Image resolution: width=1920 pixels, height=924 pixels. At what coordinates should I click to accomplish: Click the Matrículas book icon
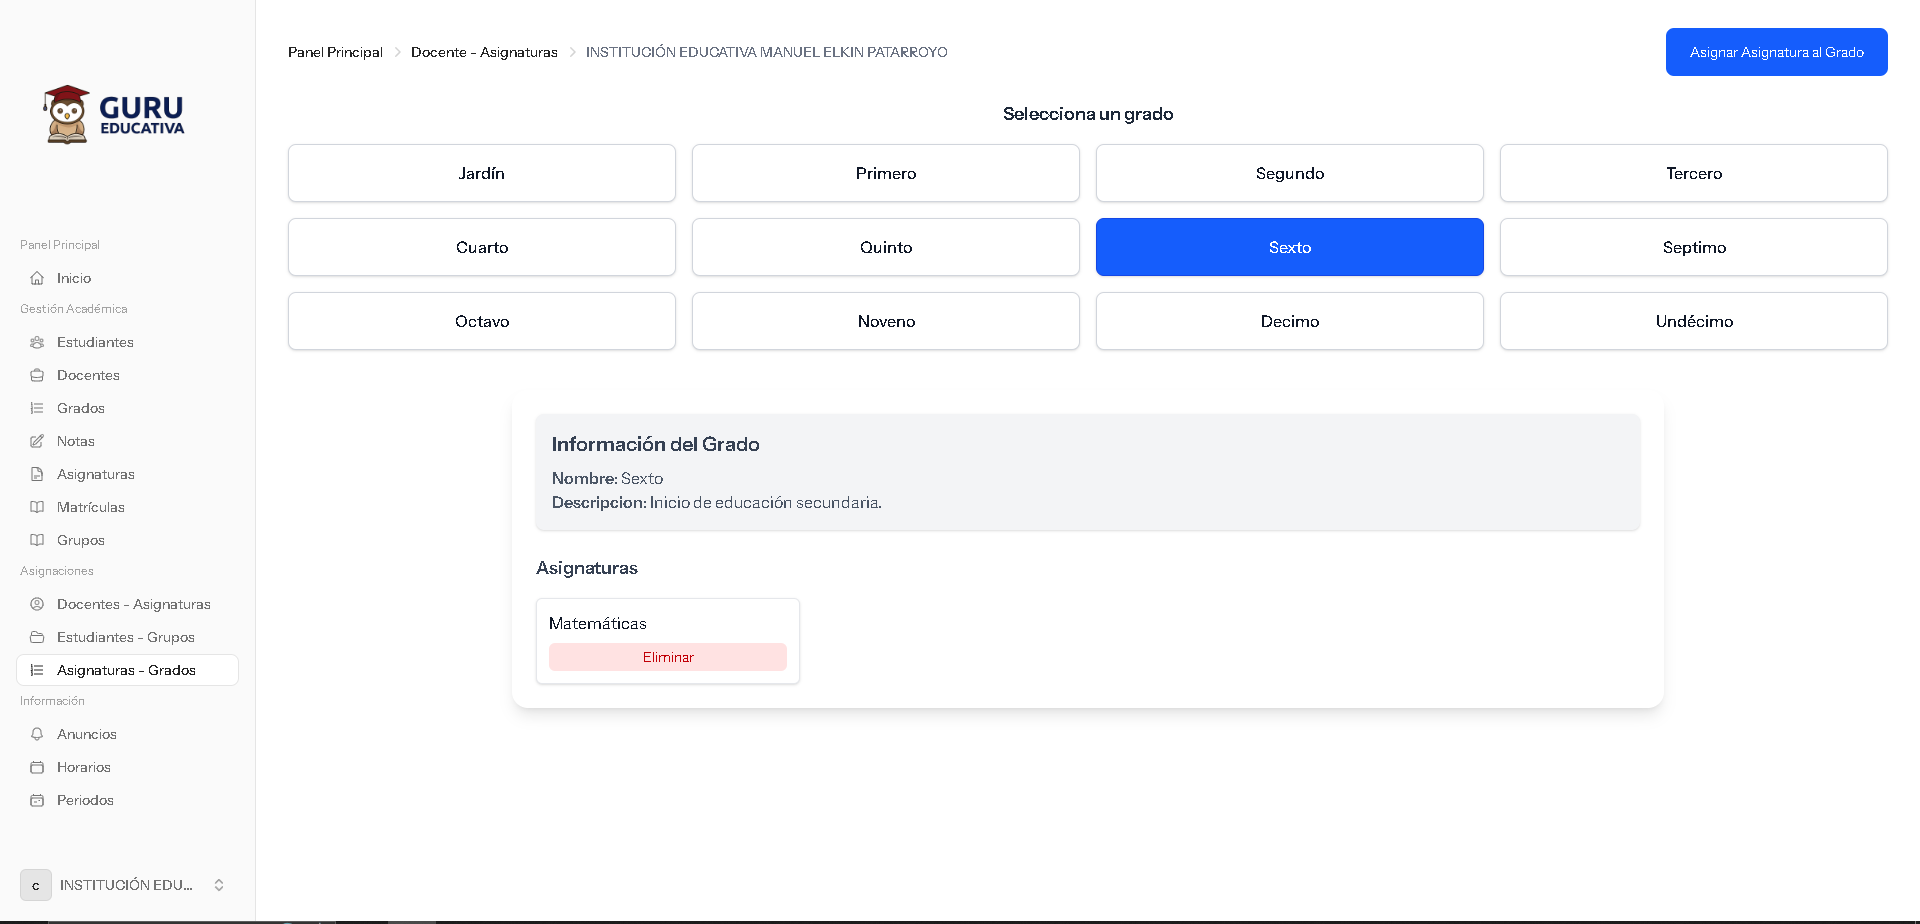click(x=37, y=507)
